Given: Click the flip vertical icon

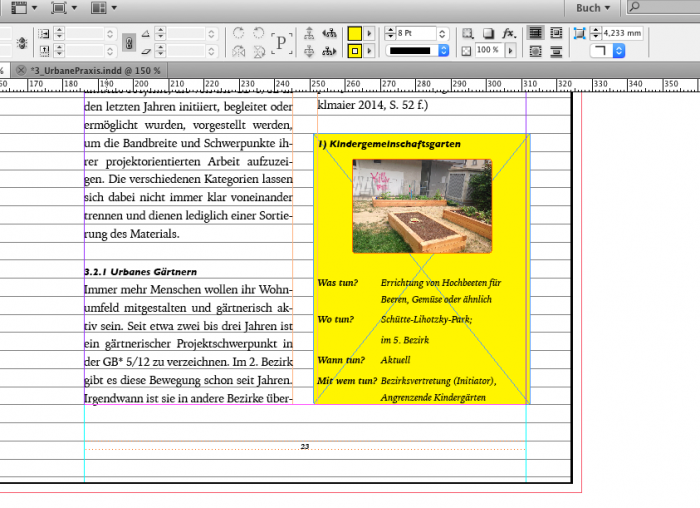Looking at the screenshot, I should tap(258, 51).
